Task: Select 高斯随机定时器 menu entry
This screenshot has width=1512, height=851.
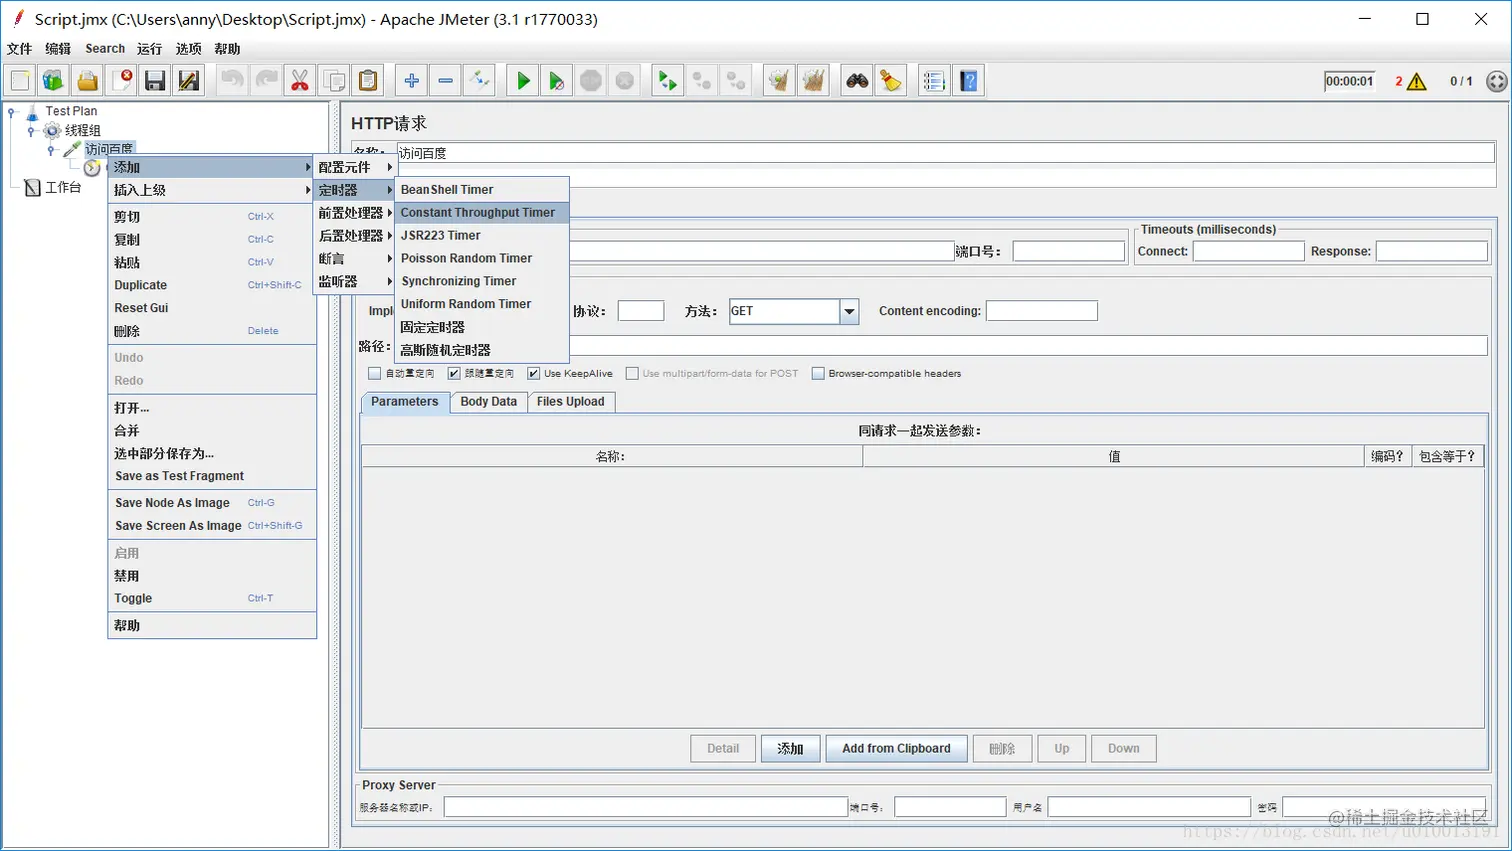Action: (x=482, y=351)
